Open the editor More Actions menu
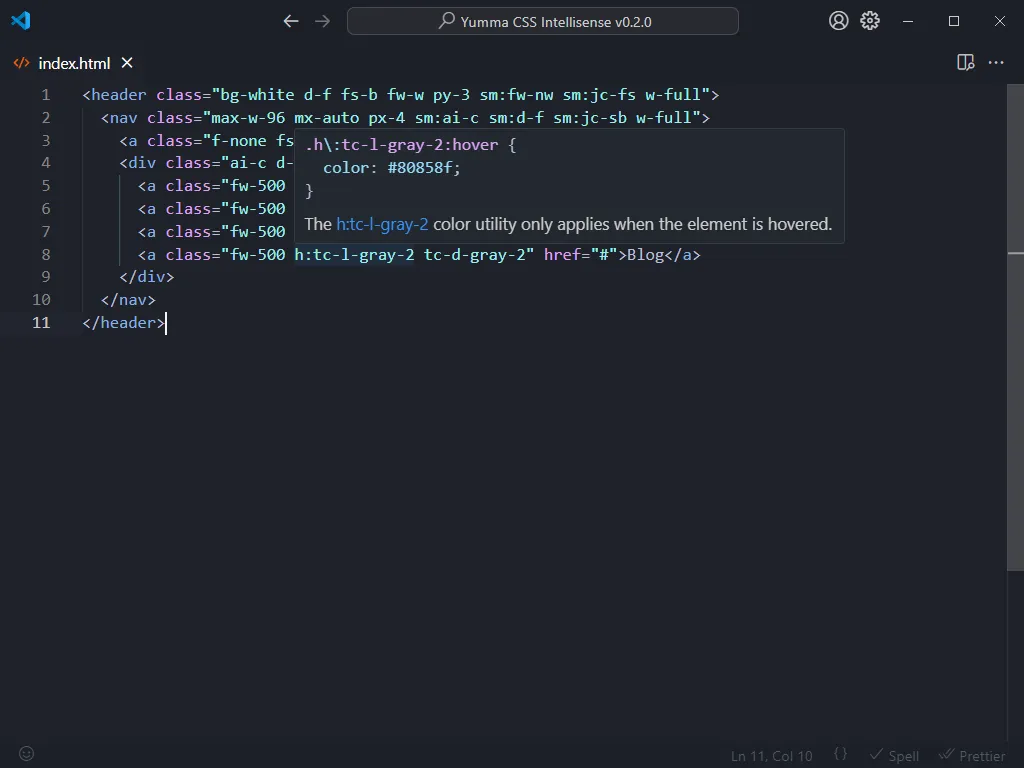Screen dimensions: 1024x768 point(996,63)
